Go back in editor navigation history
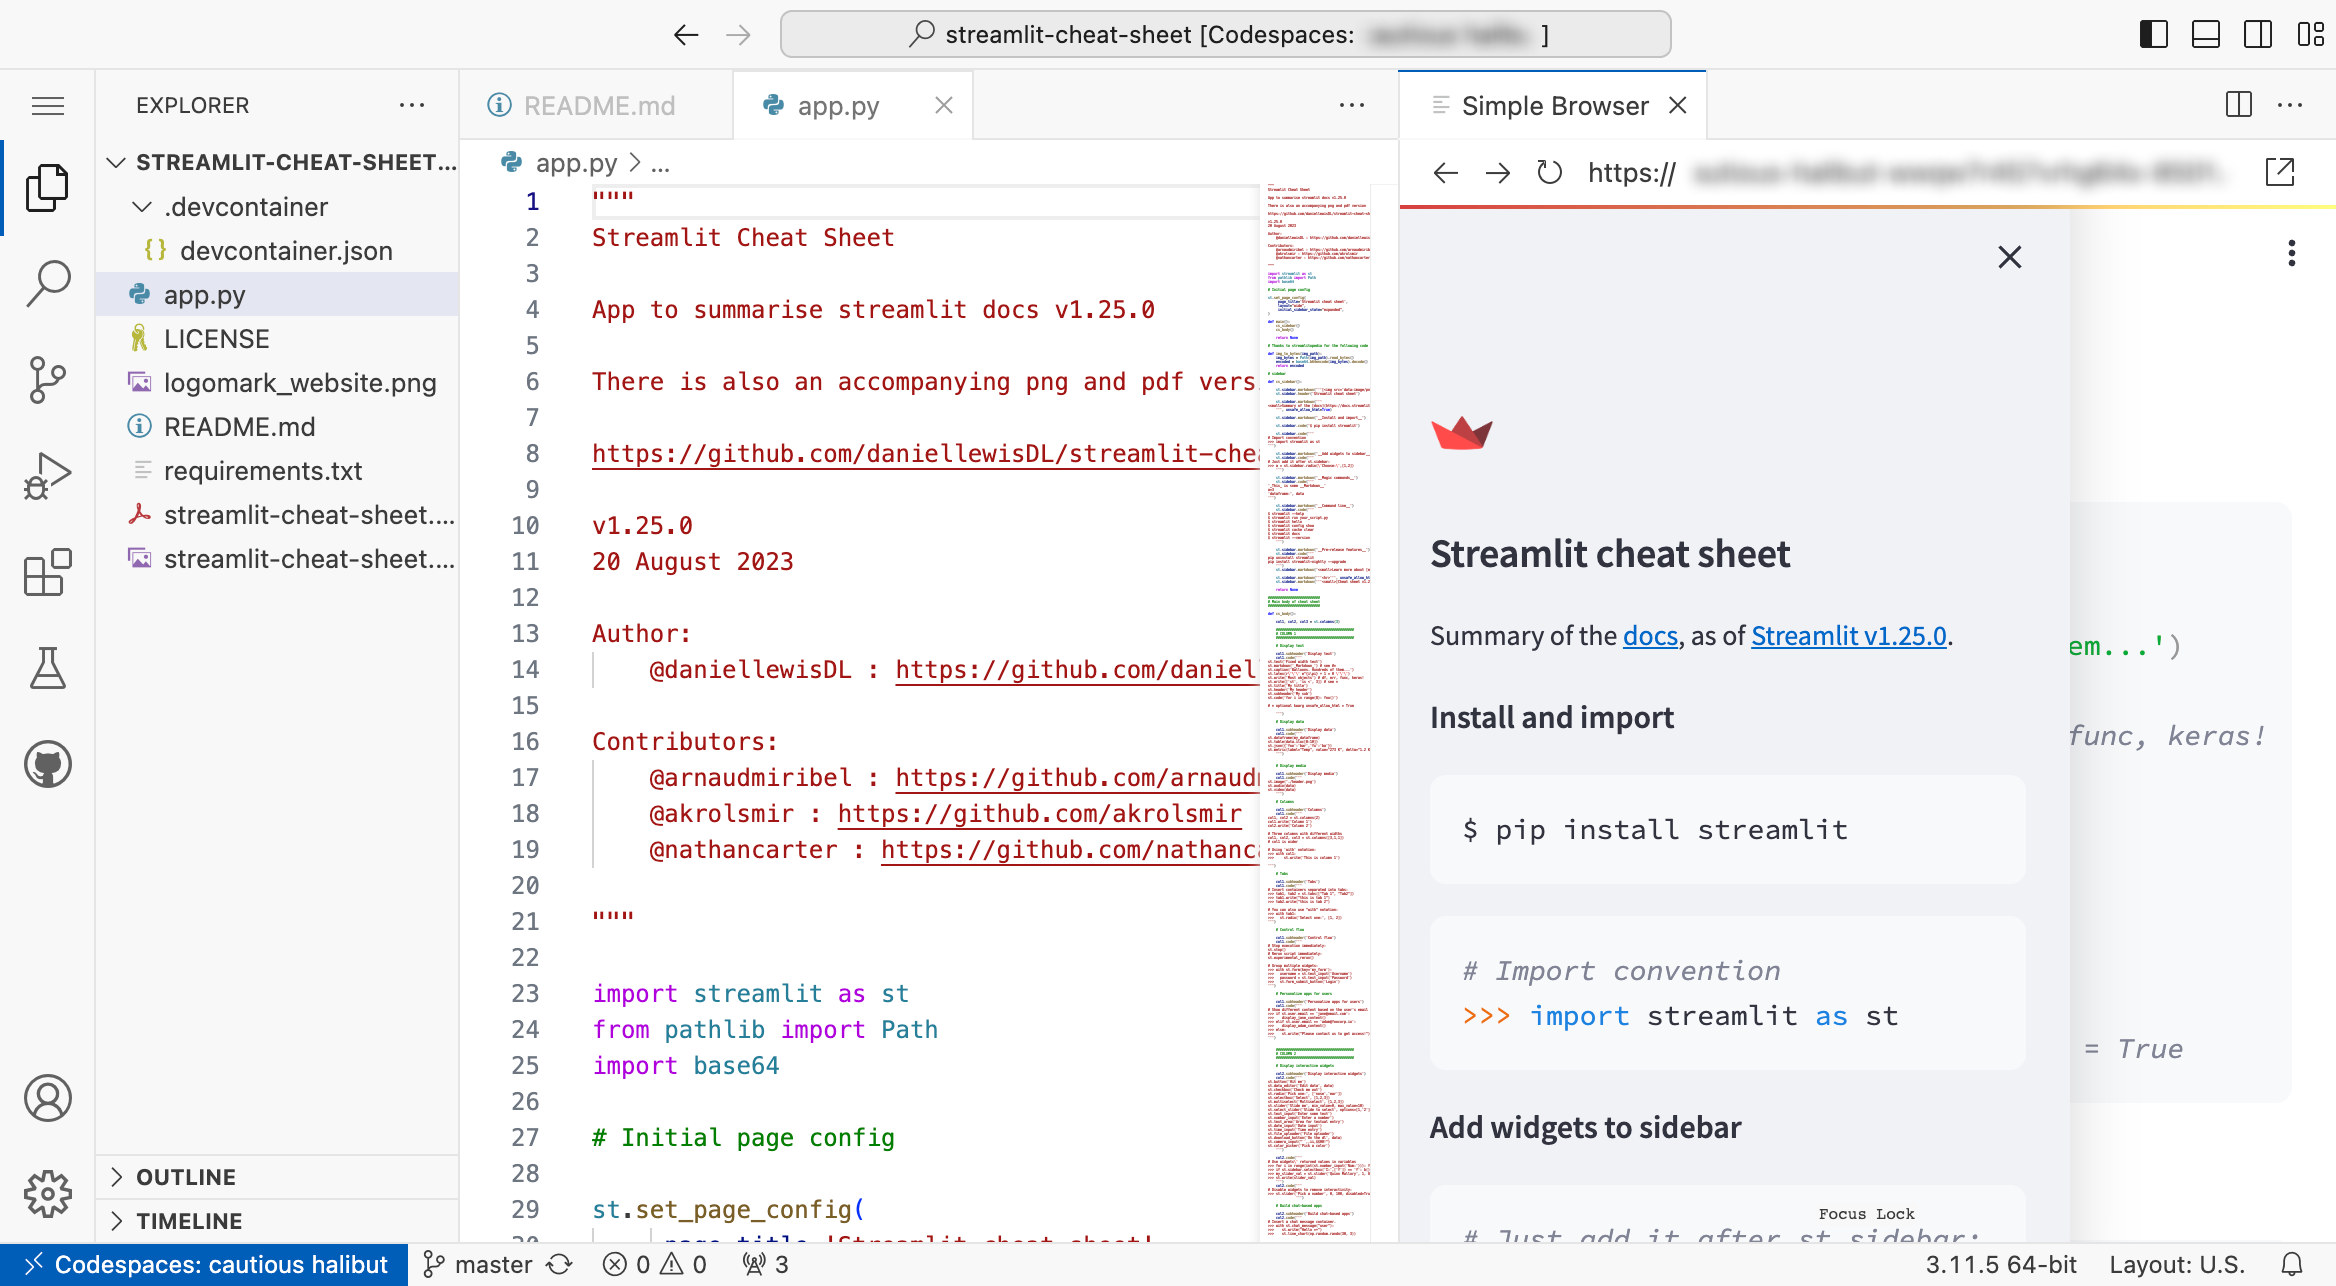This screenshot has height=1286, width=2336. coord(686,35)
